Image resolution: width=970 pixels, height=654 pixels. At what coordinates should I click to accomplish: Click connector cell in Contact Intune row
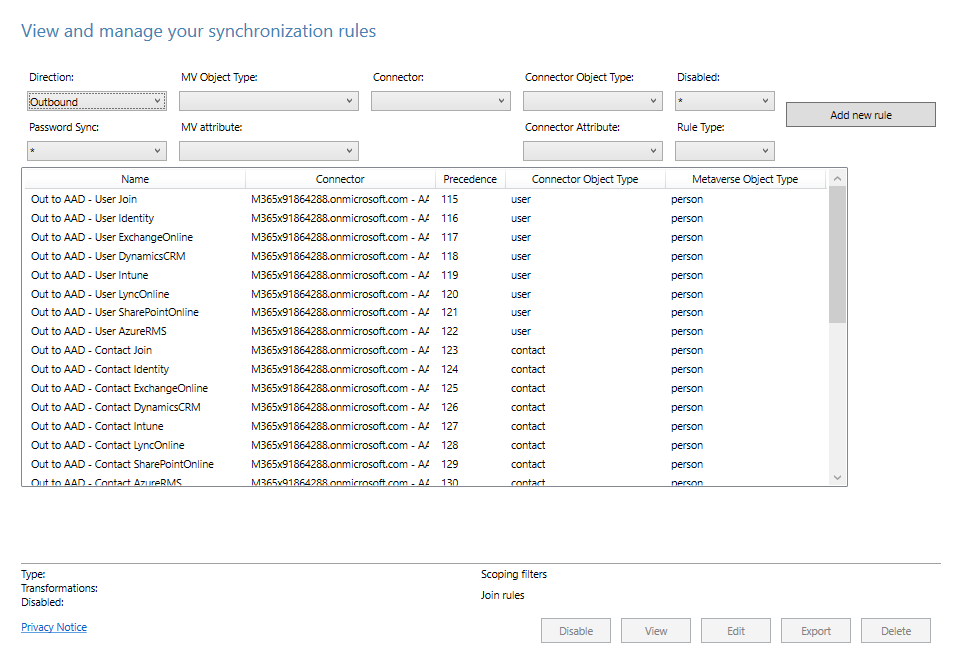[x=340, y=426]
